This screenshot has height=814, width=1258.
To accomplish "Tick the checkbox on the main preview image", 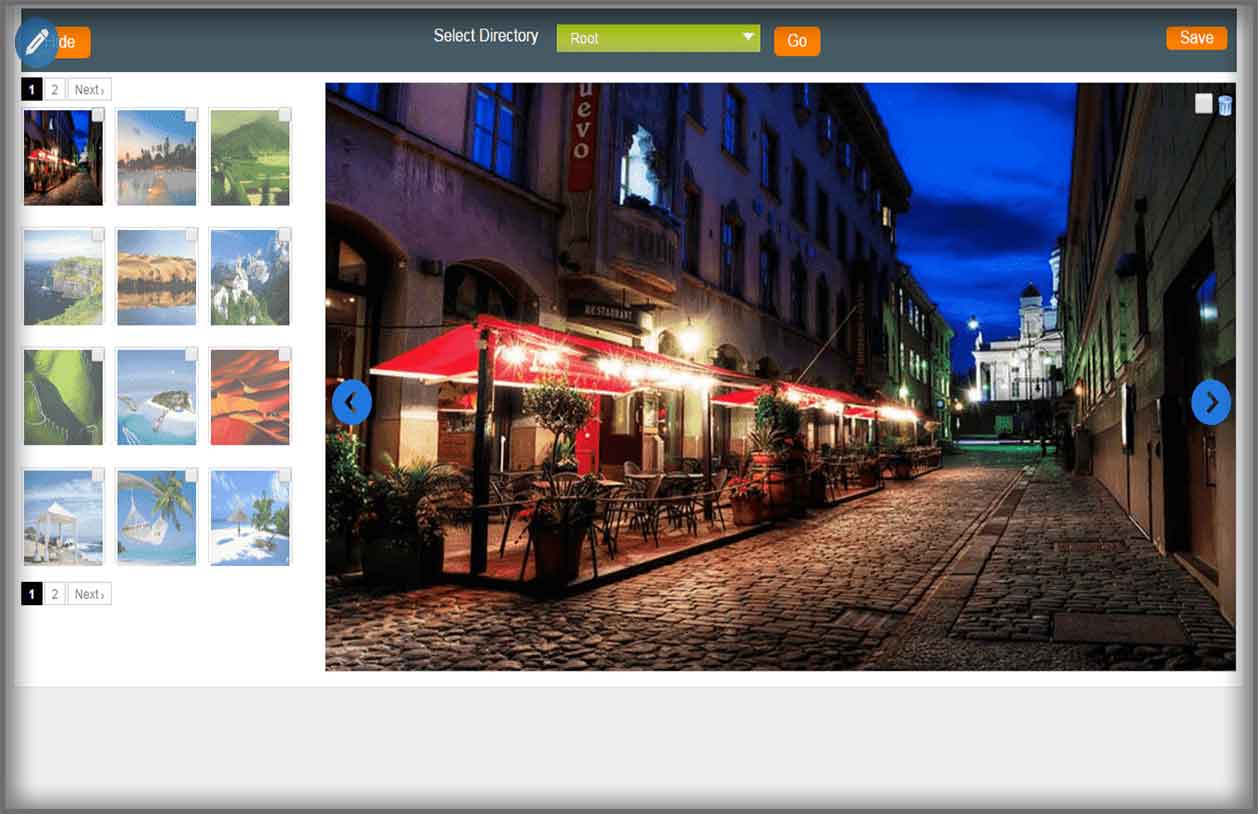I will pos(1203,104).
